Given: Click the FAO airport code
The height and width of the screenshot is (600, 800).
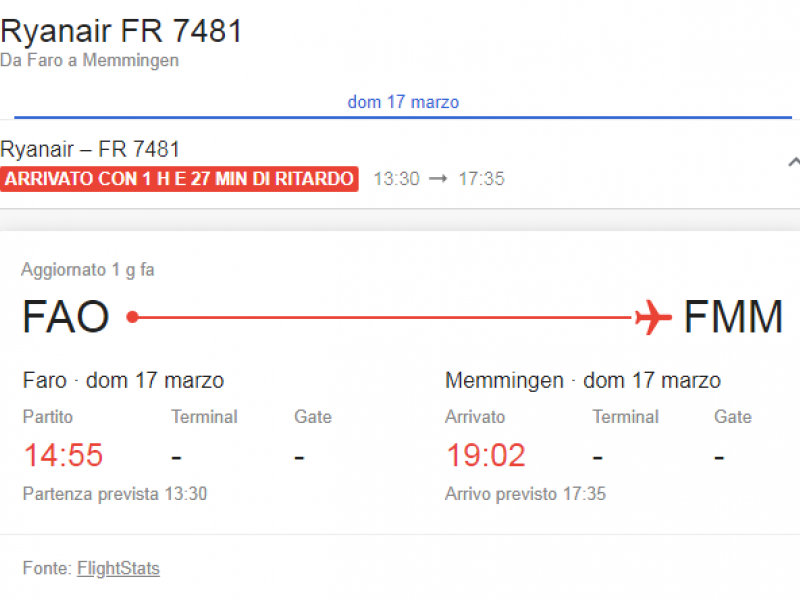Looking at the screenshot, I should tap(66, 317).
